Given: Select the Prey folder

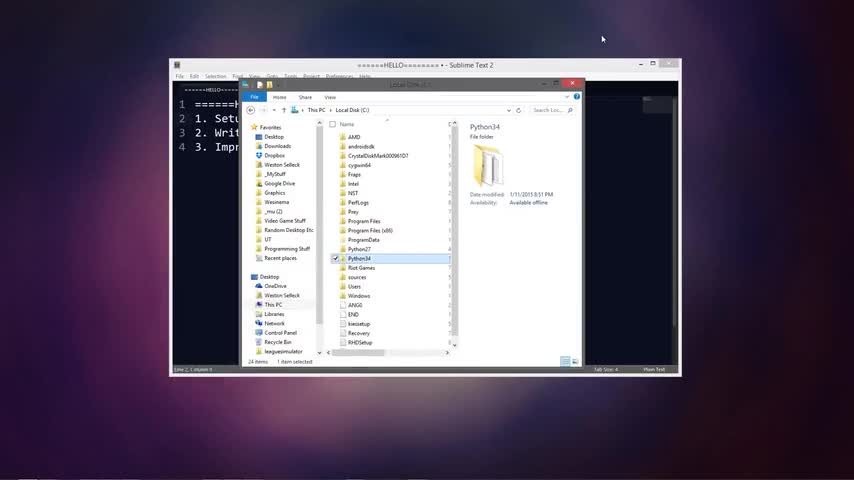Looking at the screenshot, I should tap(353, 212).
